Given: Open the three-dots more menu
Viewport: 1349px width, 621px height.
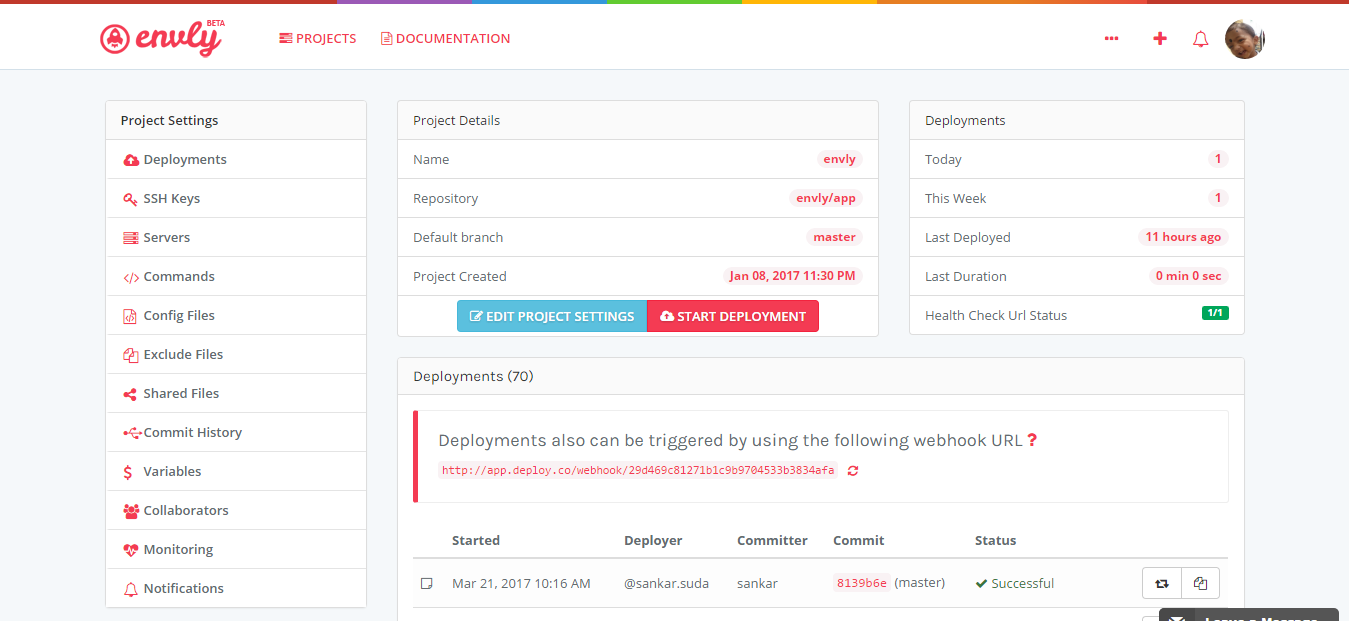Looking at the screenshot, I should (1111, 39).
